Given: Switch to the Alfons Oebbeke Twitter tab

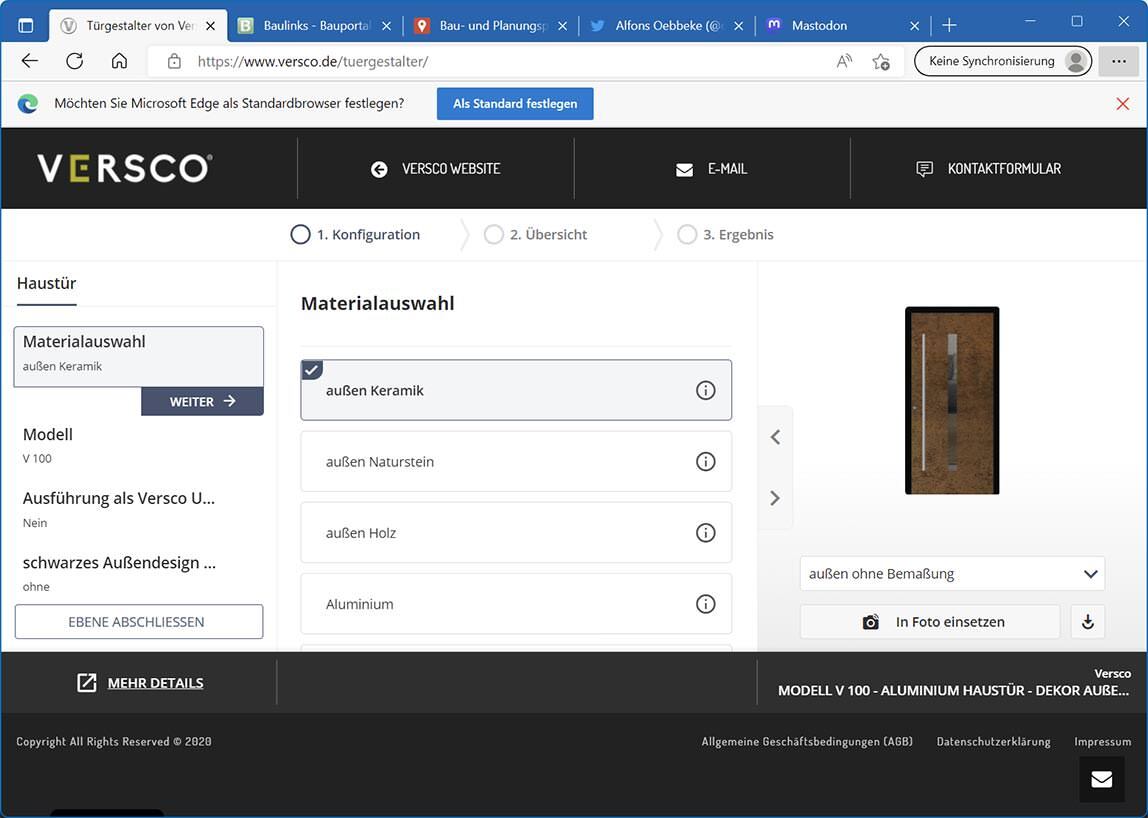Looking at the screenshot, I should 667,26.
